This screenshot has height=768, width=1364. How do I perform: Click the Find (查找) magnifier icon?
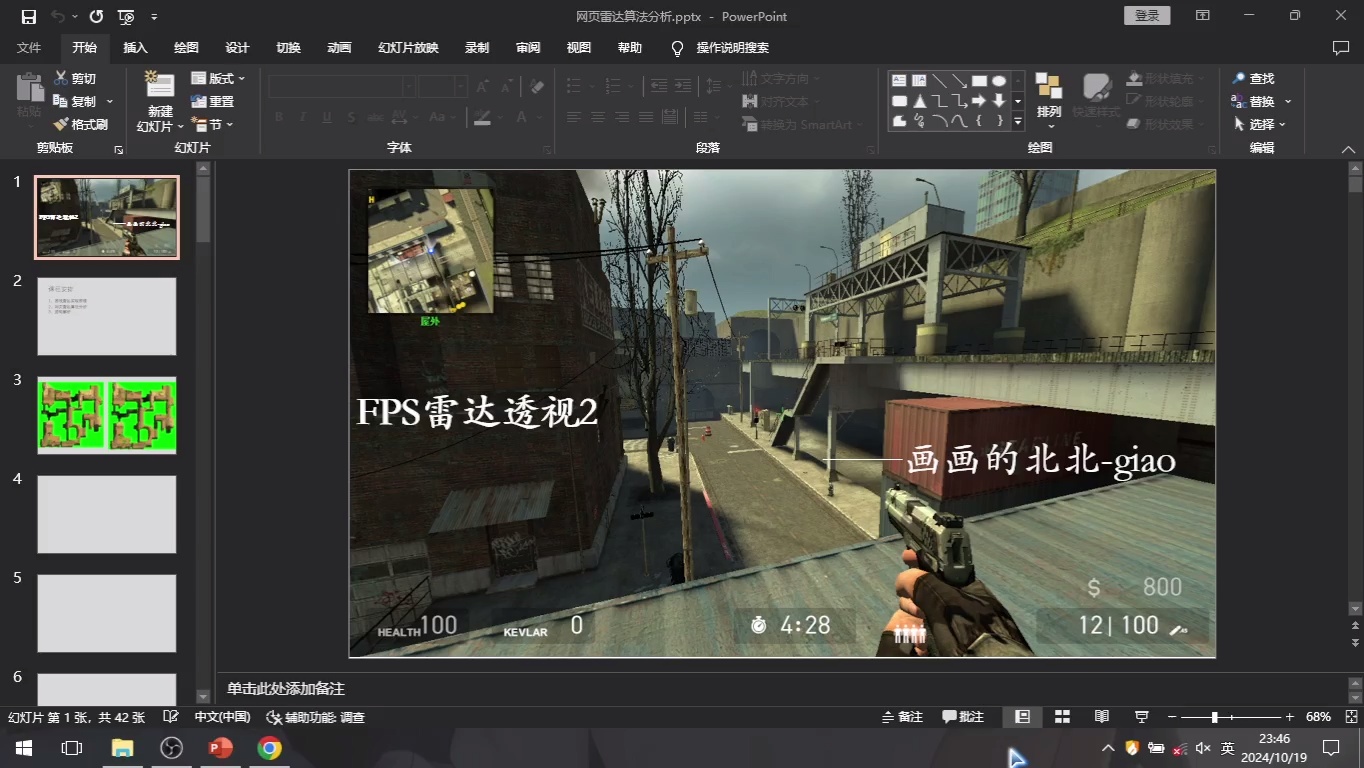coord(1239,78)
